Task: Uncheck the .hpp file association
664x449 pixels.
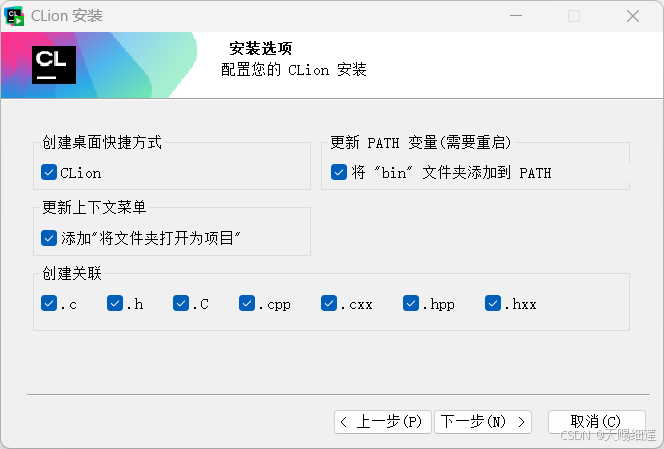Action: pos(411,303)
